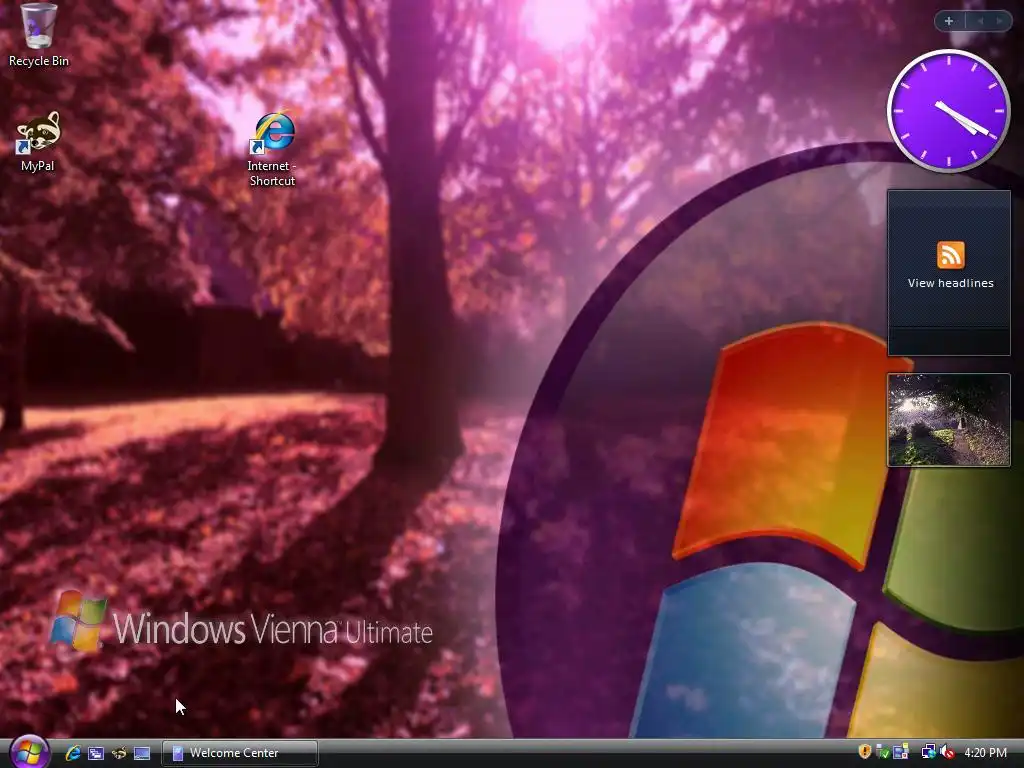Screen dimensions: 1024x768
Task: Launch Internet Explorer from Quick Launch
Action: (x=72, y=753)
